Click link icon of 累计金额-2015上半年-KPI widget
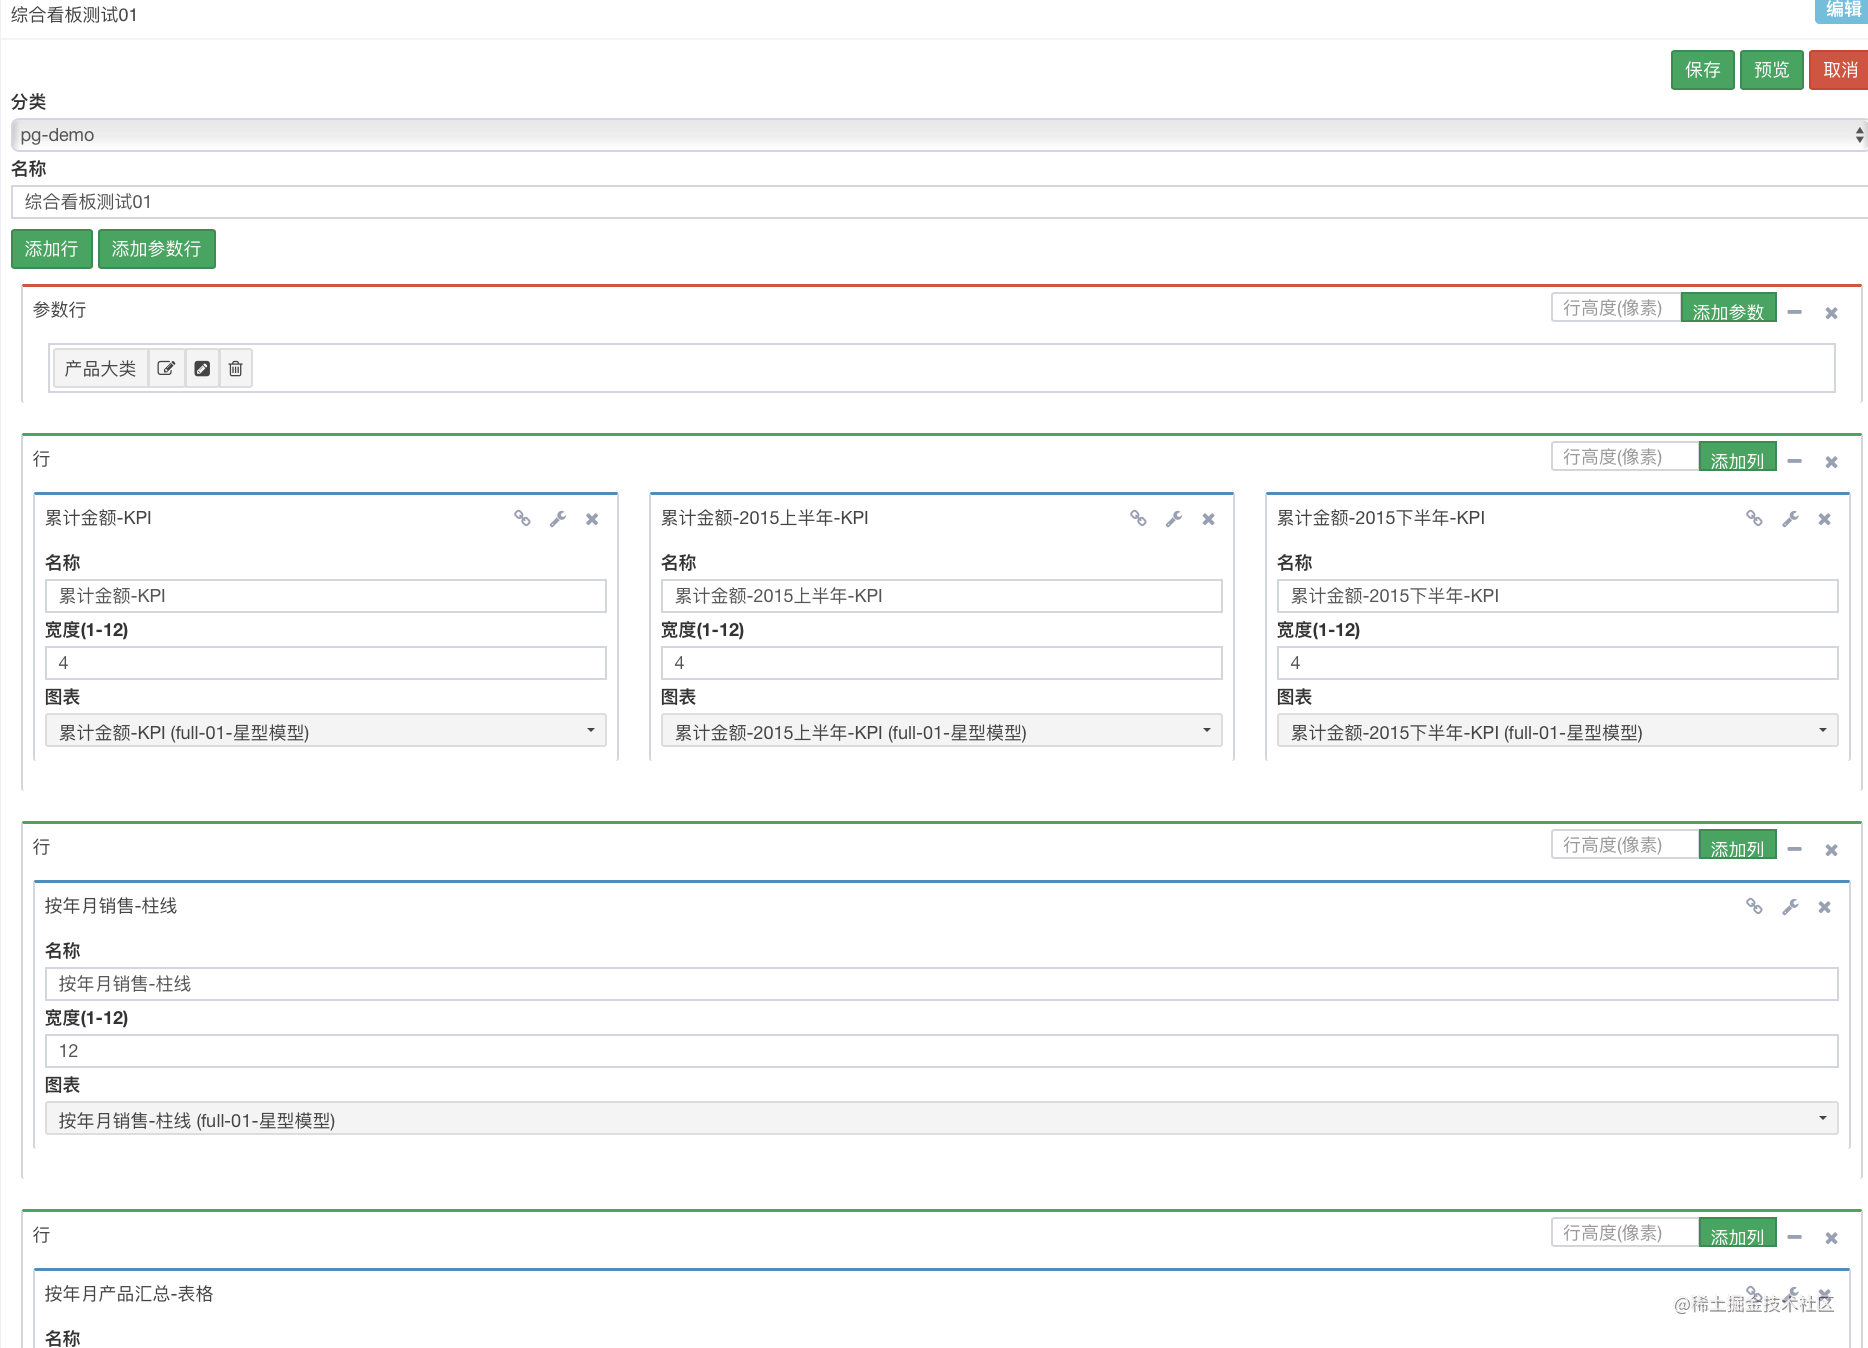Image resolution: width=1868 pixels, height=1348 pixels. point(1138,518)
